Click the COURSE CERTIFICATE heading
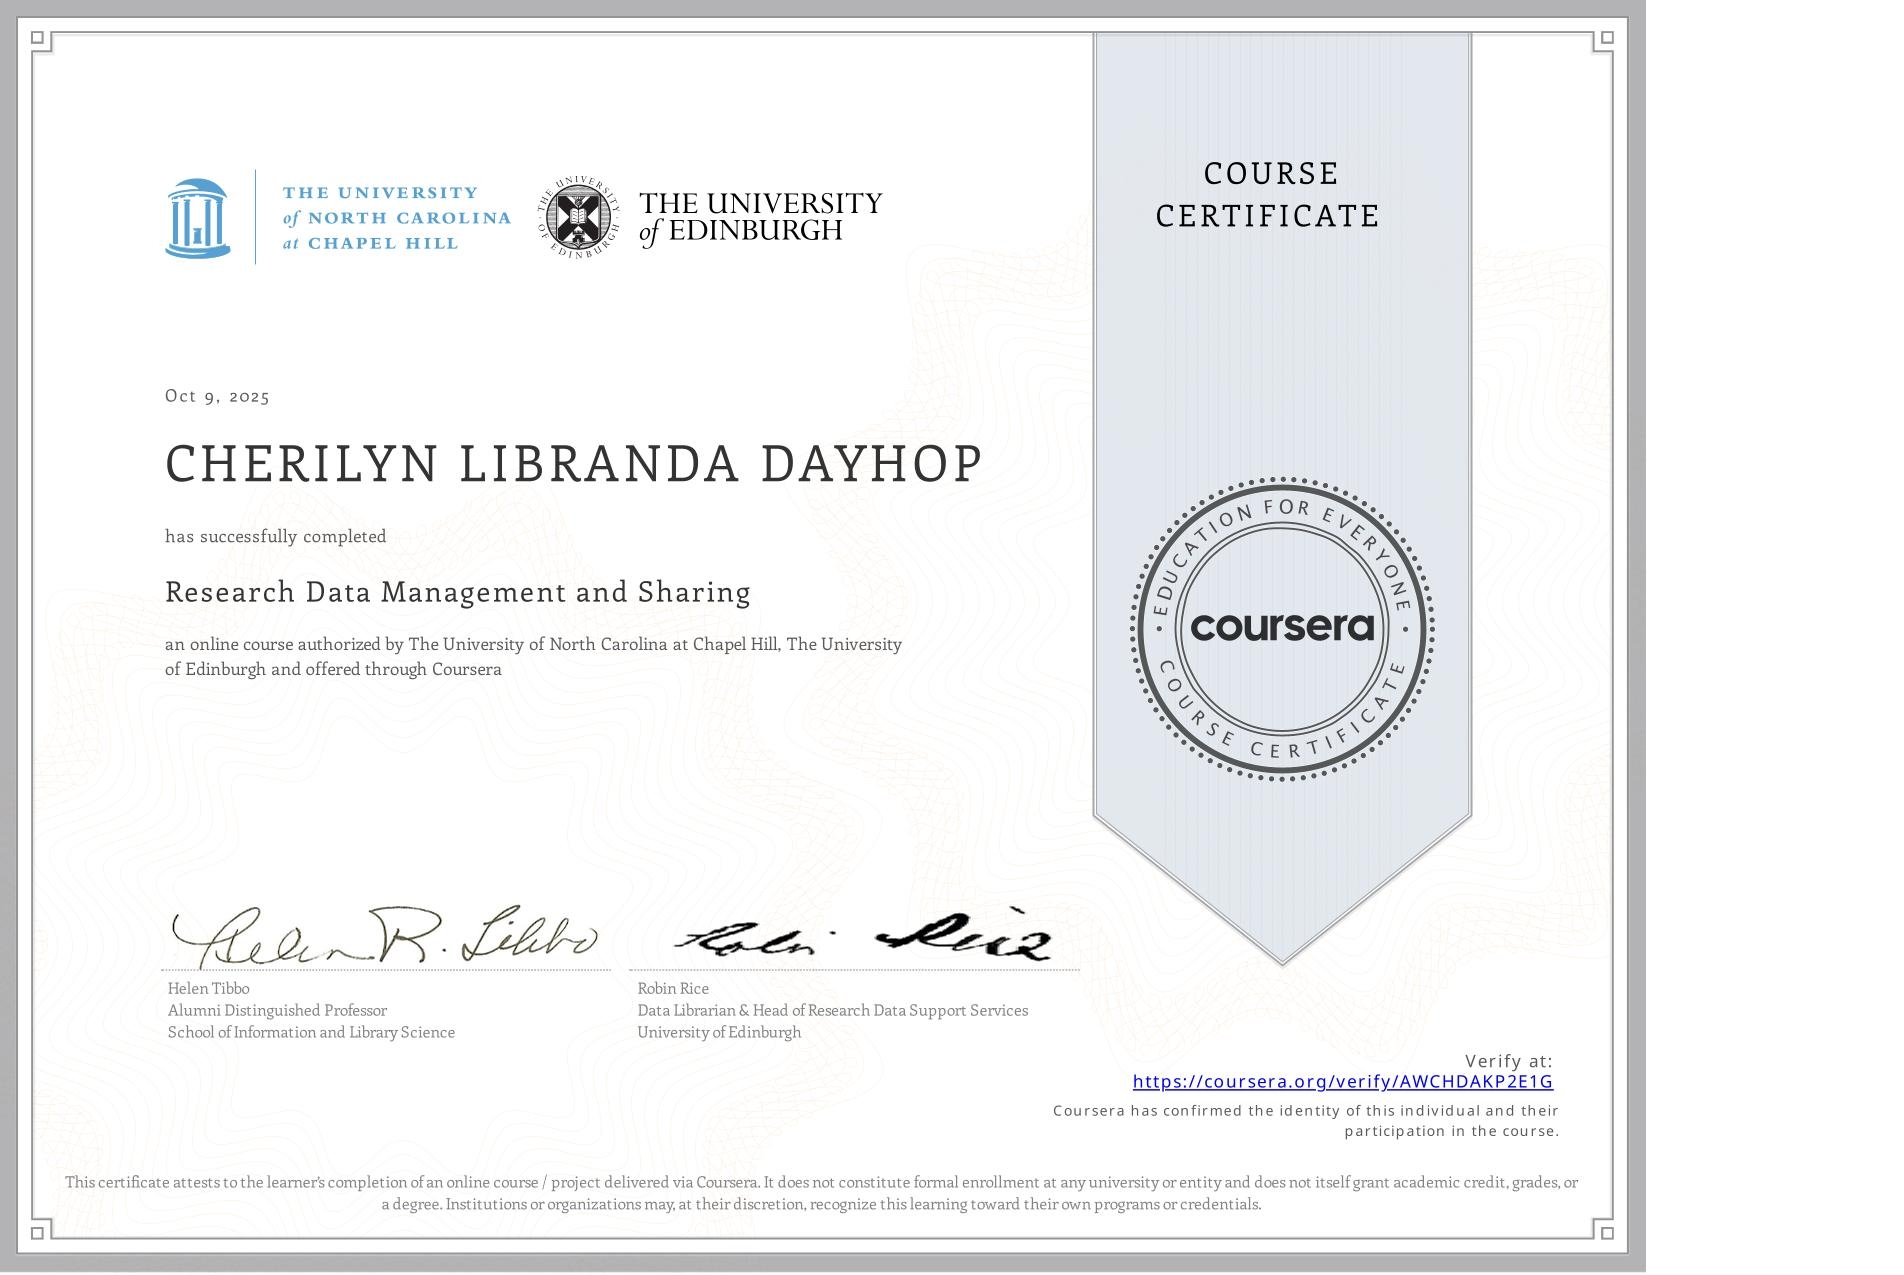 tap(1270, 194)
